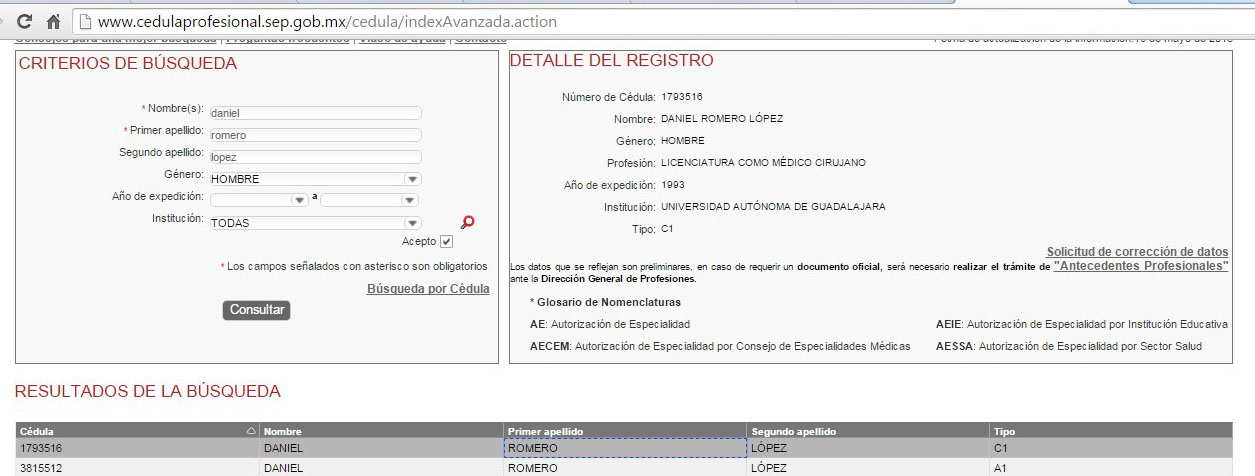The height and width of the screenshot is (476, 1255).
Task: Click the Nombre(s) input field
Action: click(x=314, y=113)
